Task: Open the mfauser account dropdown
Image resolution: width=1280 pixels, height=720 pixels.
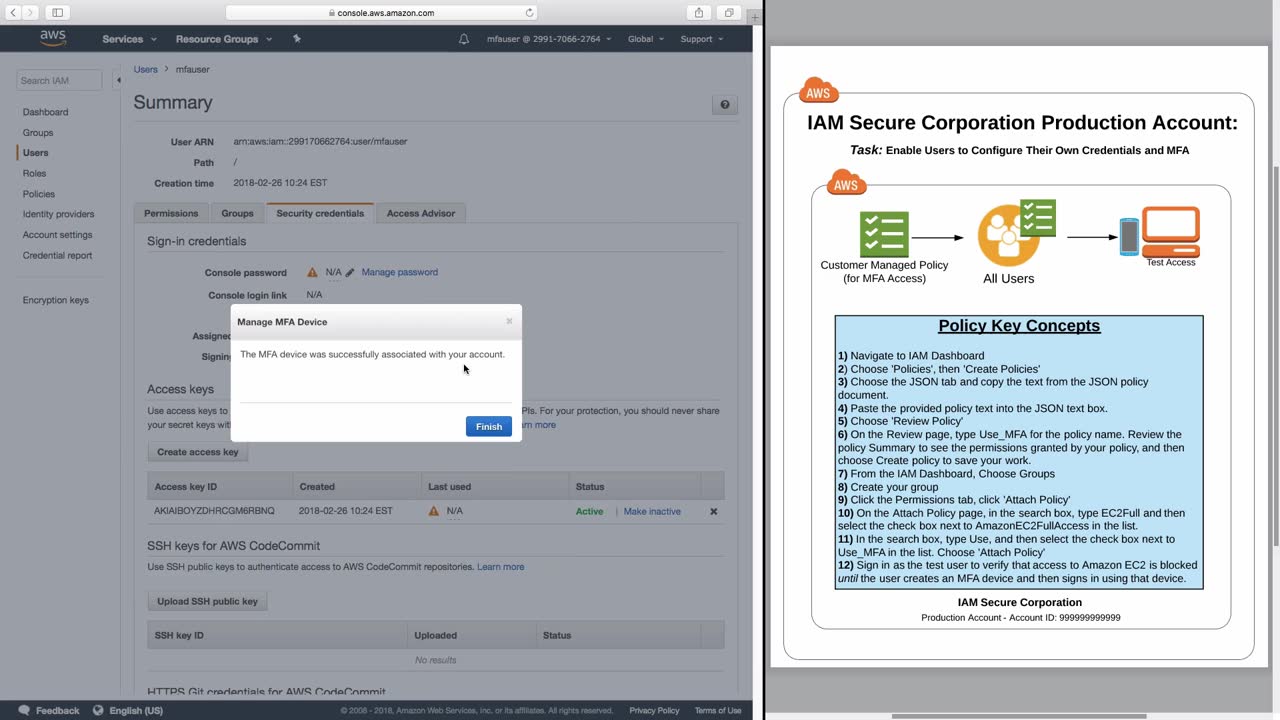Action: (x=549, y=39)
